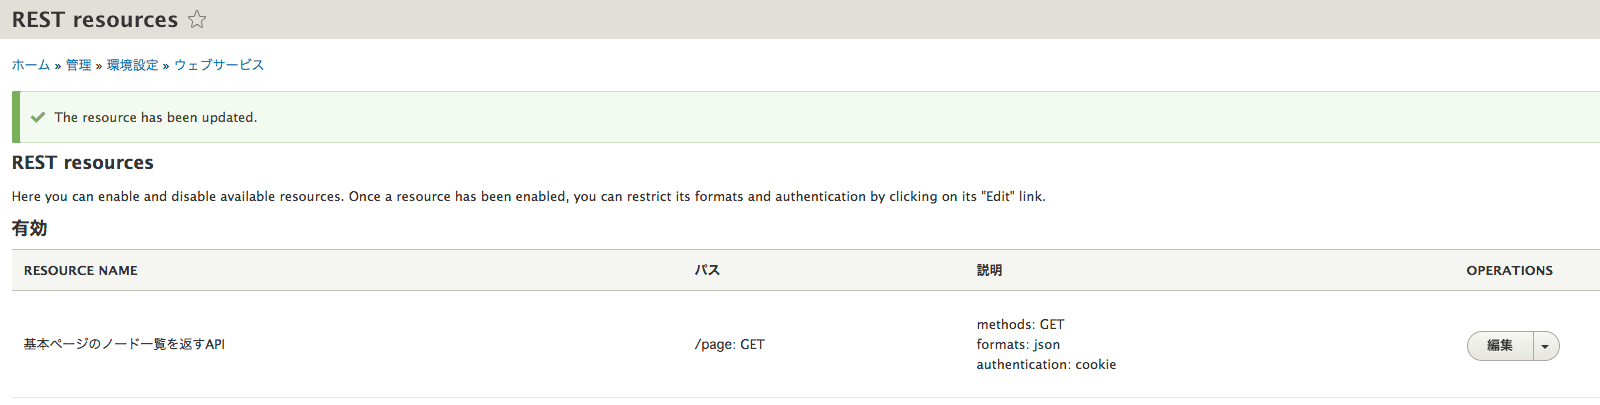Image resolution: width=1600 pixels, height=405 pixels.
Task: Go to the 管理 breadcrumb link
Action: click(x=78, y=65)
